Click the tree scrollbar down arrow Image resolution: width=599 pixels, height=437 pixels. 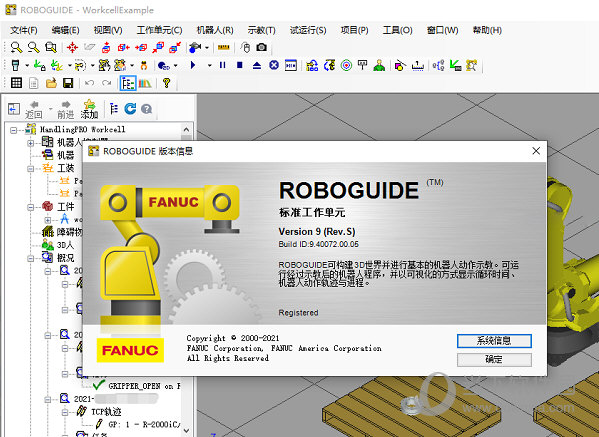[186, 431]
